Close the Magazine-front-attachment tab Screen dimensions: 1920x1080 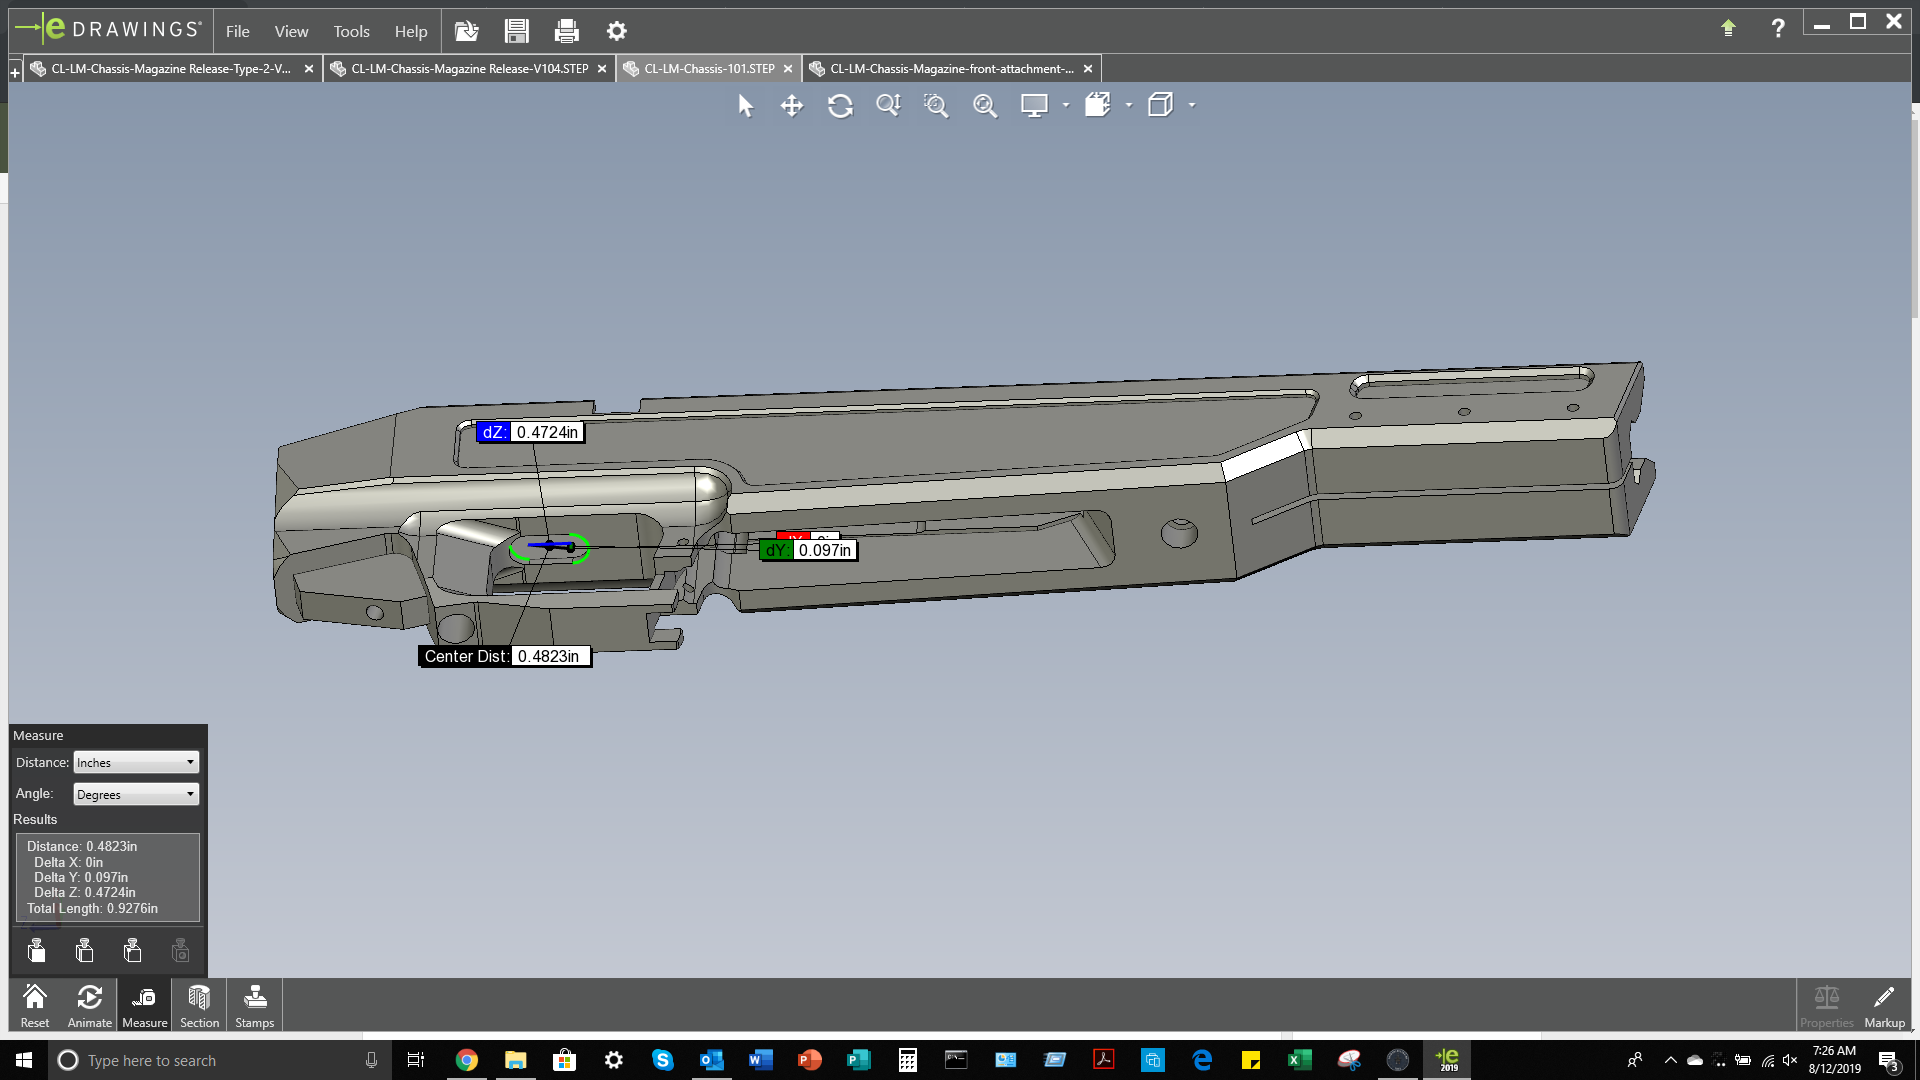pos(1088,69)
